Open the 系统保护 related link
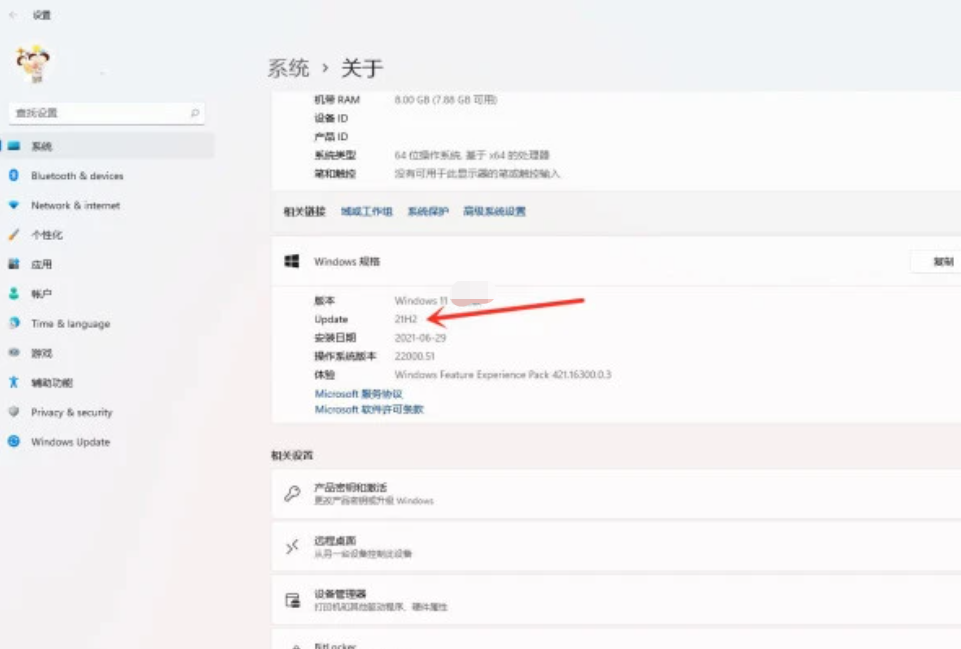Viewport: 961px width, 649px height. [x=428, y=211]
